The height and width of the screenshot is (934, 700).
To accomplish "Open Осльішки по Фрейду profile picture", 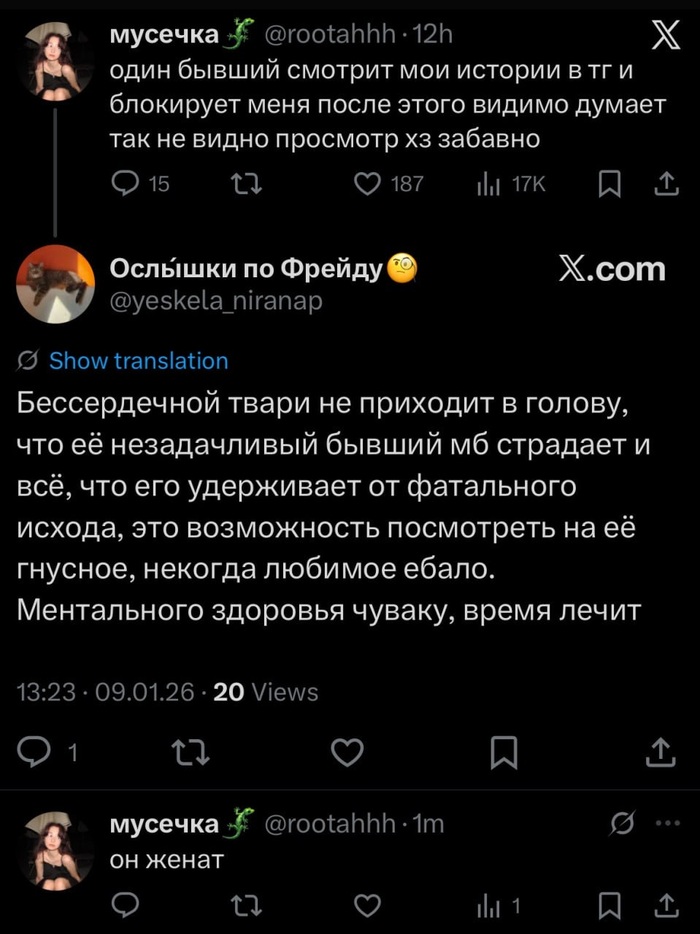I will pos(55,283).
